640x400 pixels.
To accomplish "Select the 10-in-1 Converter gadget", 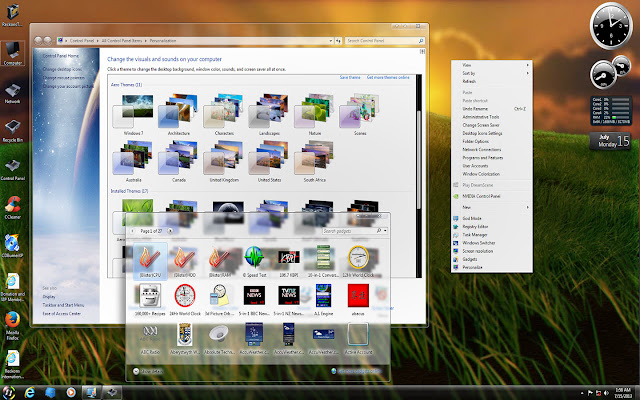I will (323, 261).
